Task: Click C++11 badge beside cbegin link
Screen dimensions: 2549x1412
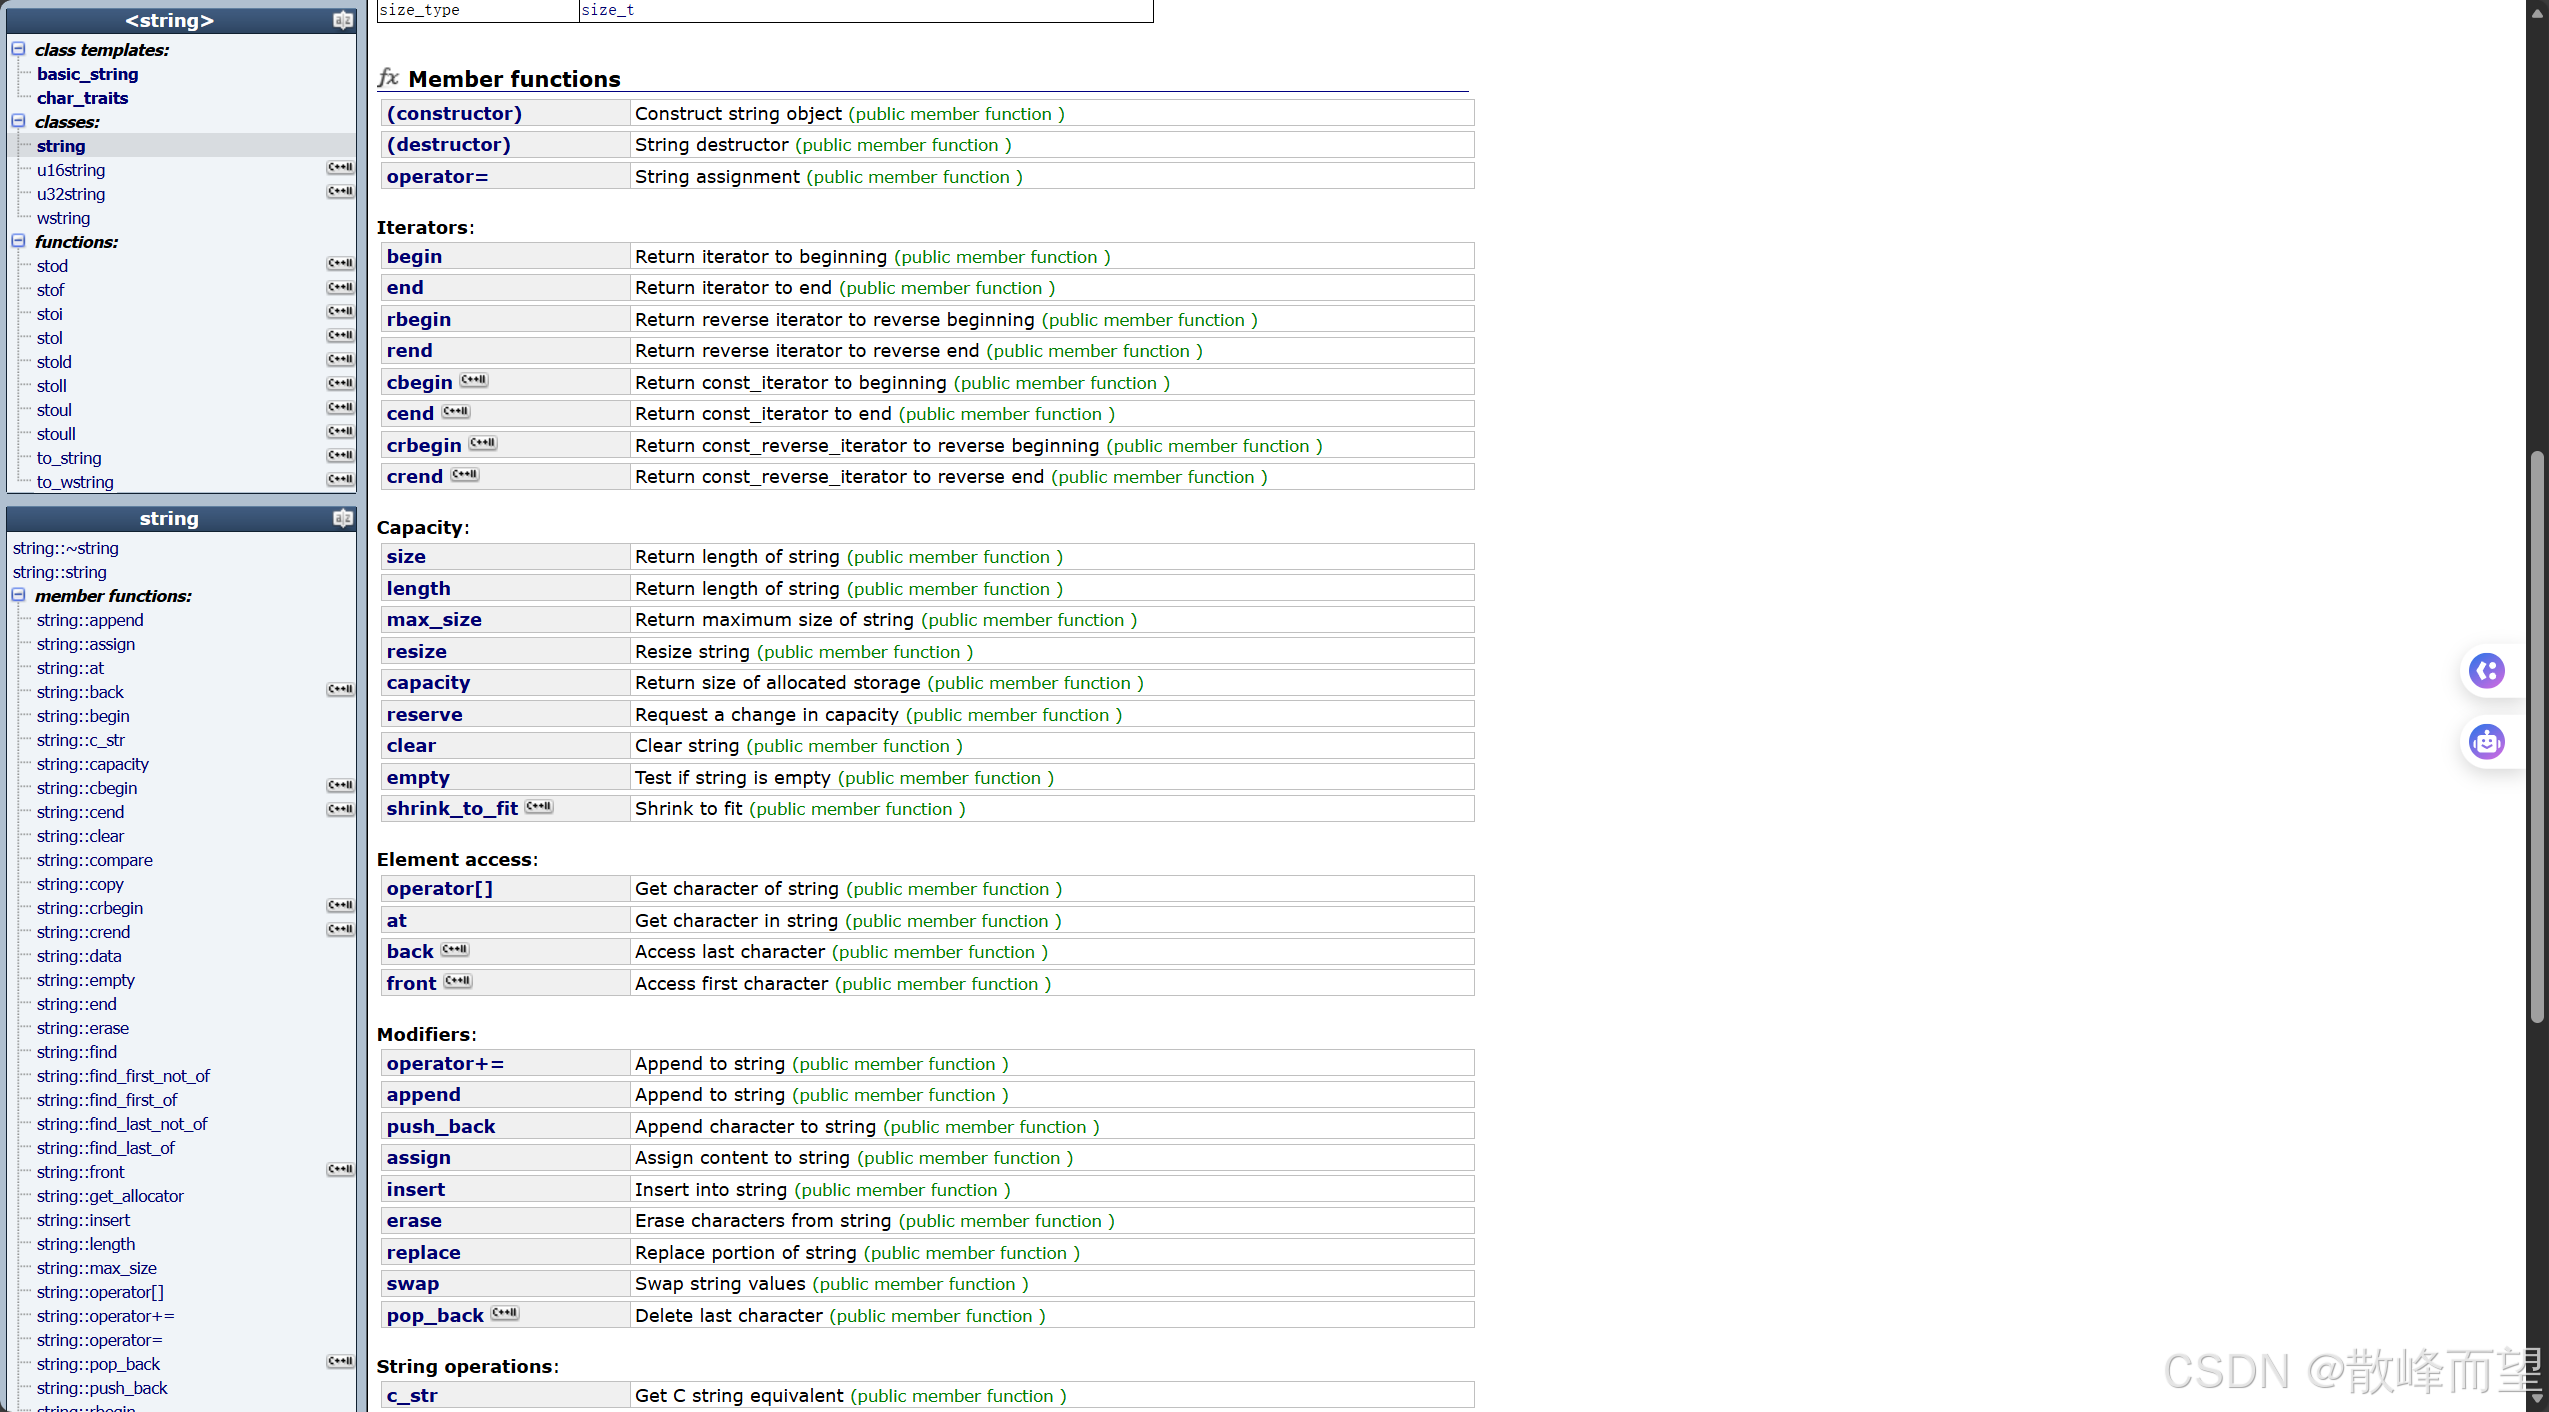Action: pos(474,380)
